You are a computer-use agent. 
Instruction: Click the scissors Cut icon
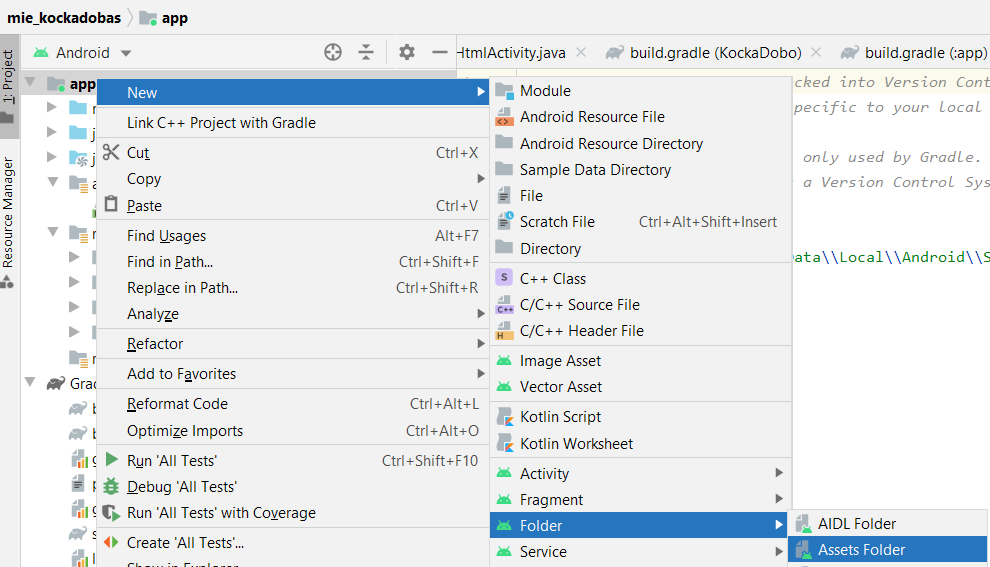click(x=111, y=152)
